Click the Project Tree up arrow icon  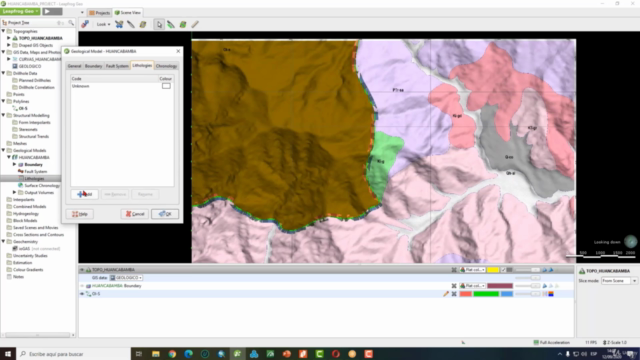point(60,23)
